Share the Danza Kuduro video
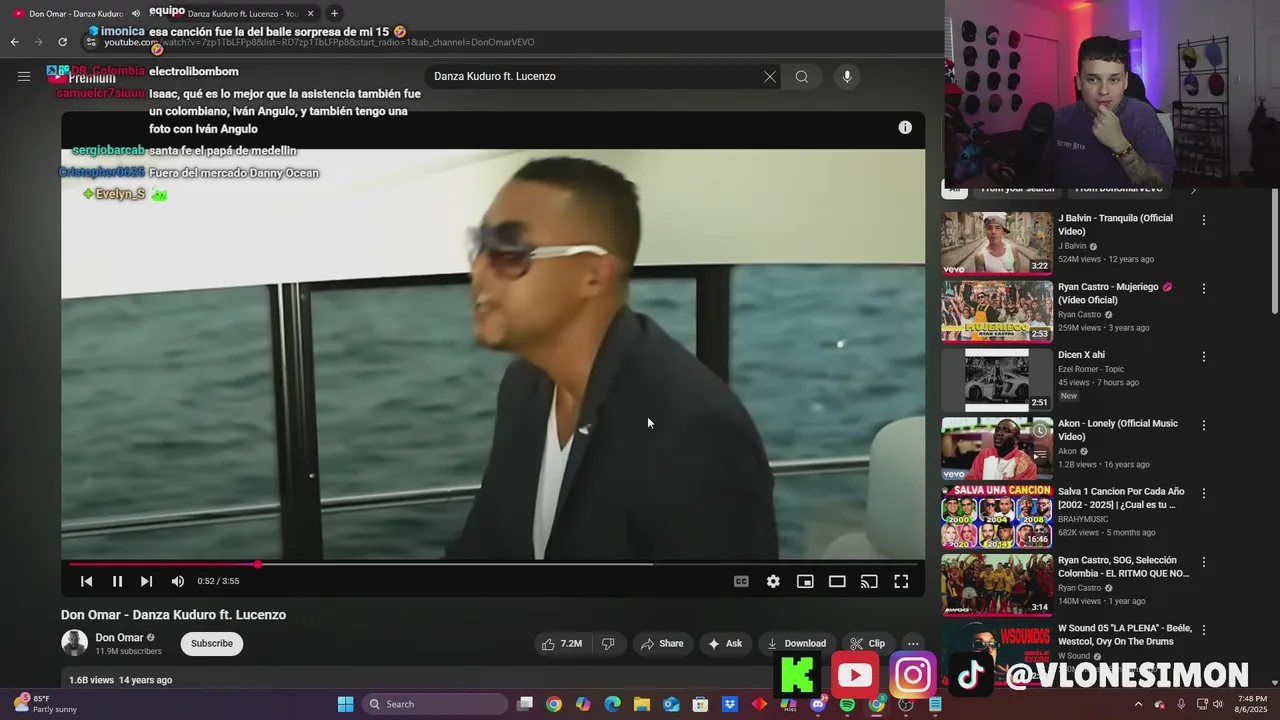The height and width of the screenshot is (720, 1280). (x=662, y=644)
